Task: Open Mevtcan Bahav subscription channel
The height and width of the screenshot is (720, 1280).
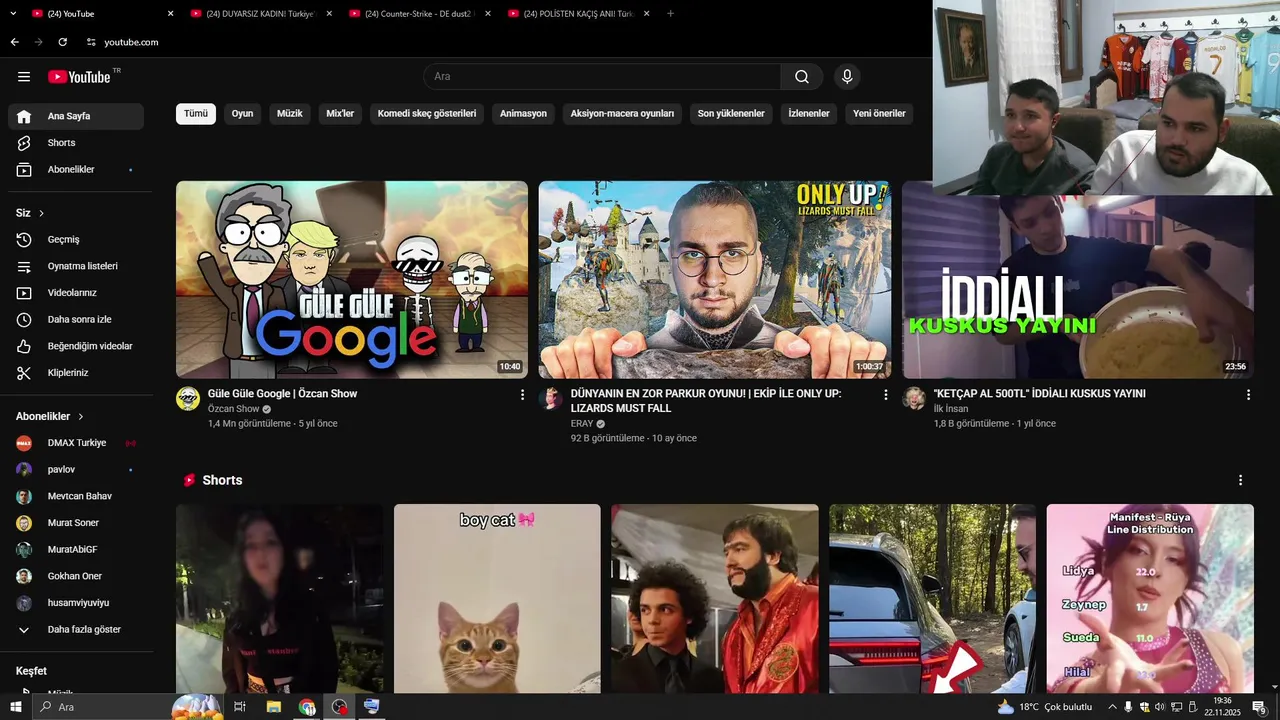Action: tap(76, 496)
